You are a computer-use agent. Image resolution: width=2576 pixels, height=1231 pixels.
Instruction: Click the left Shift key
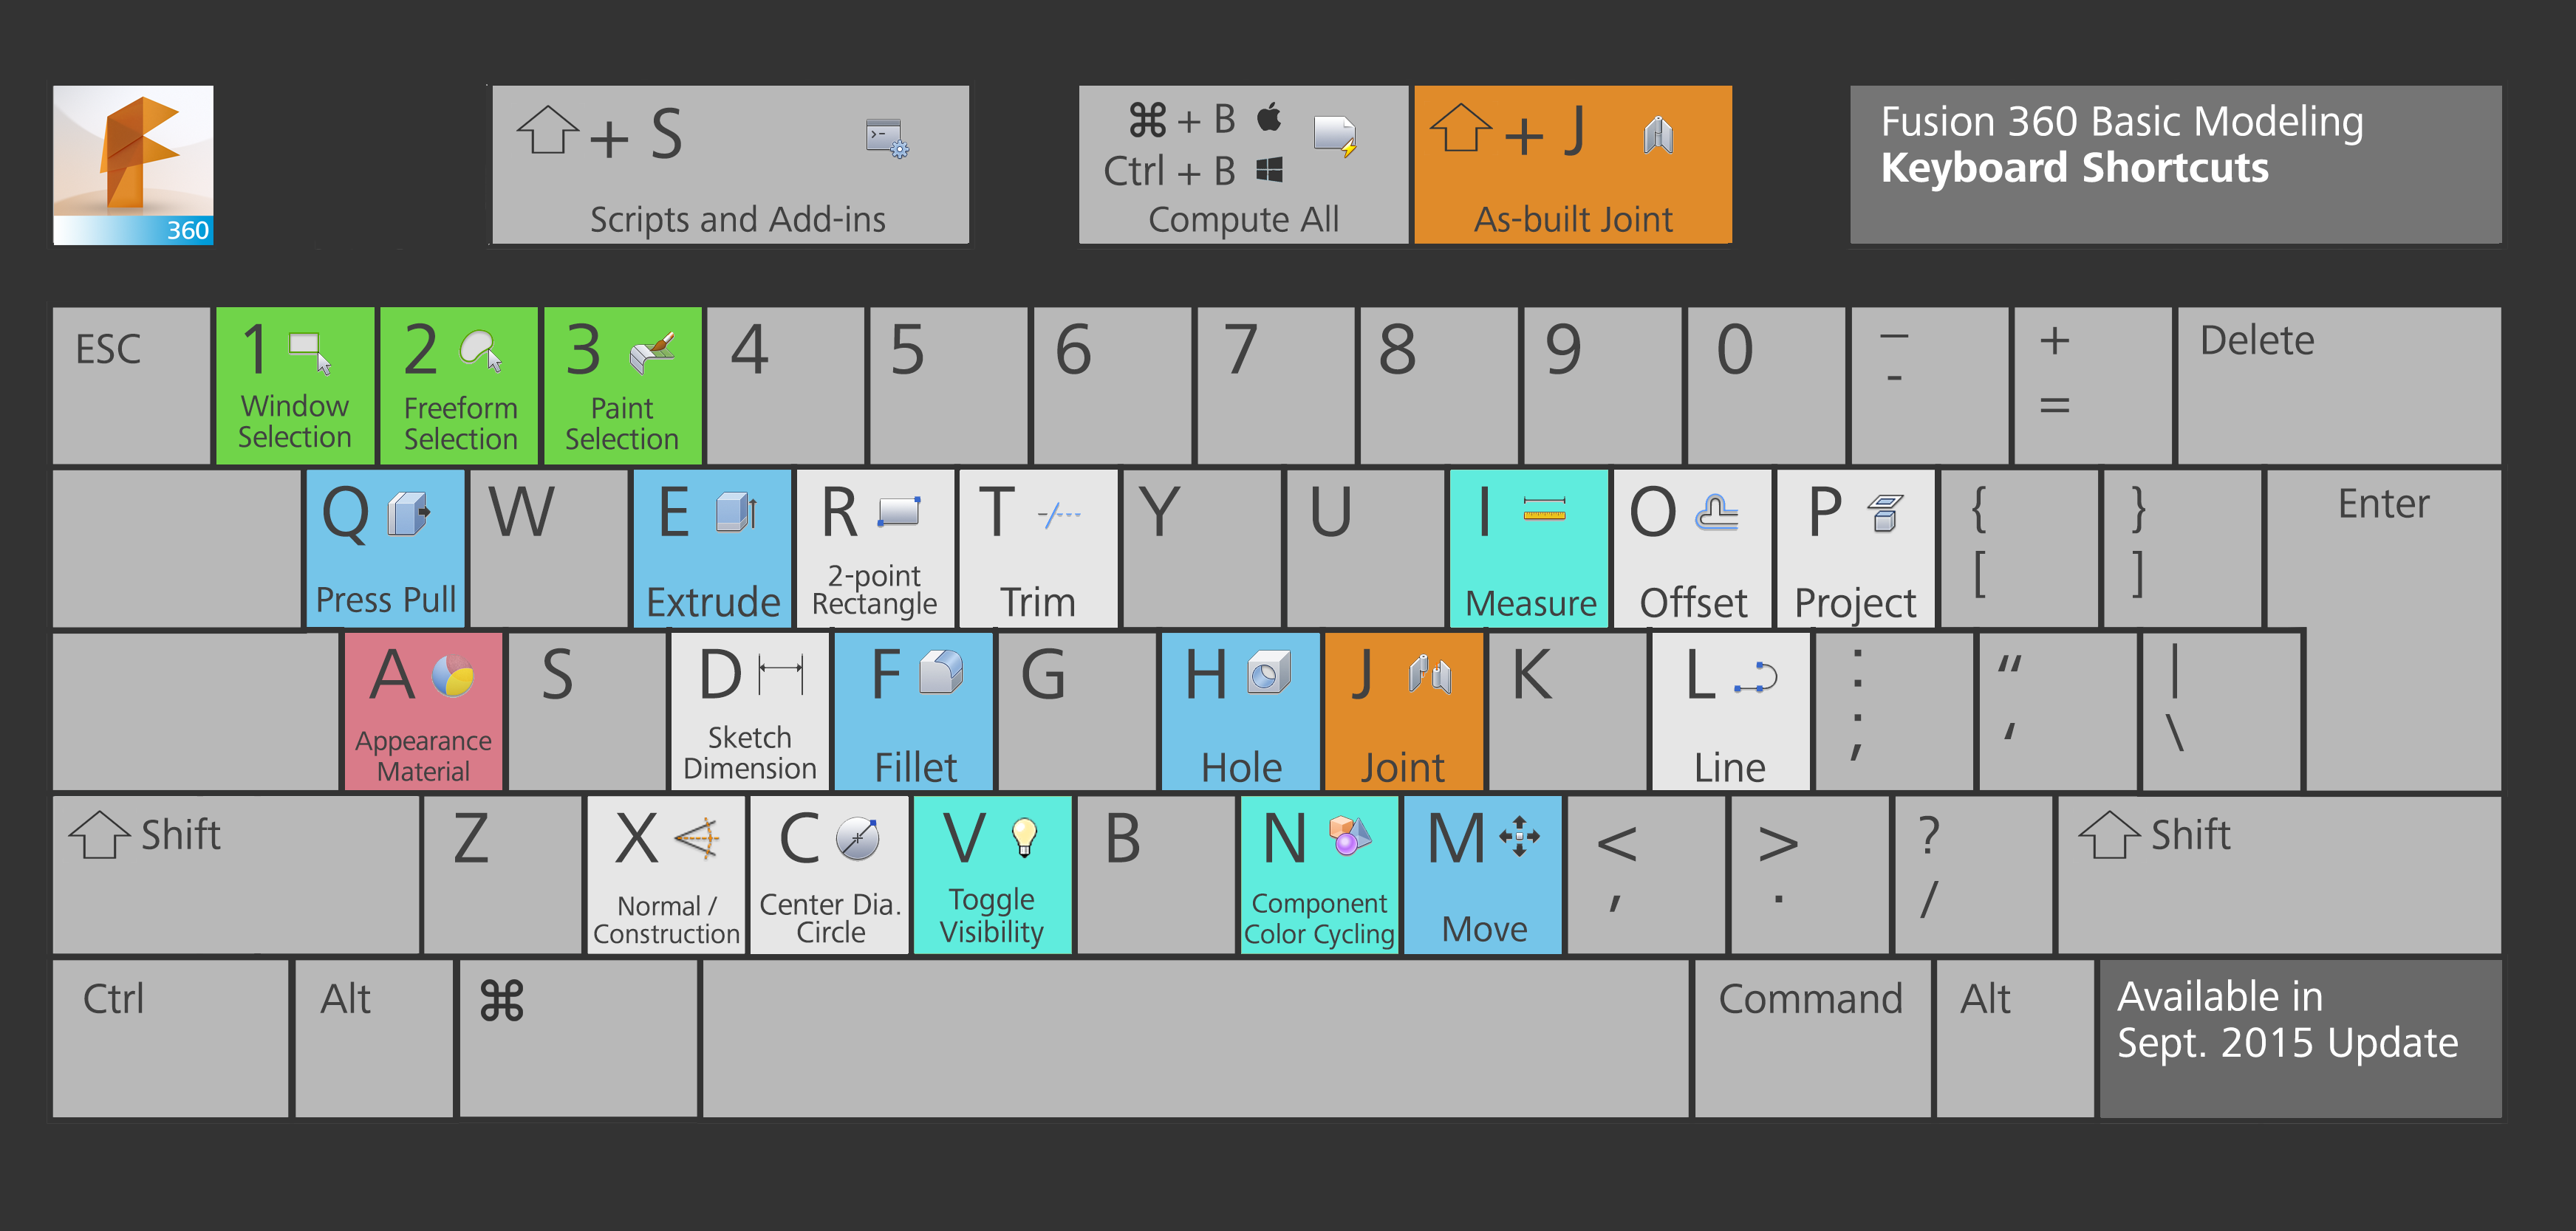tap(236, 874)
